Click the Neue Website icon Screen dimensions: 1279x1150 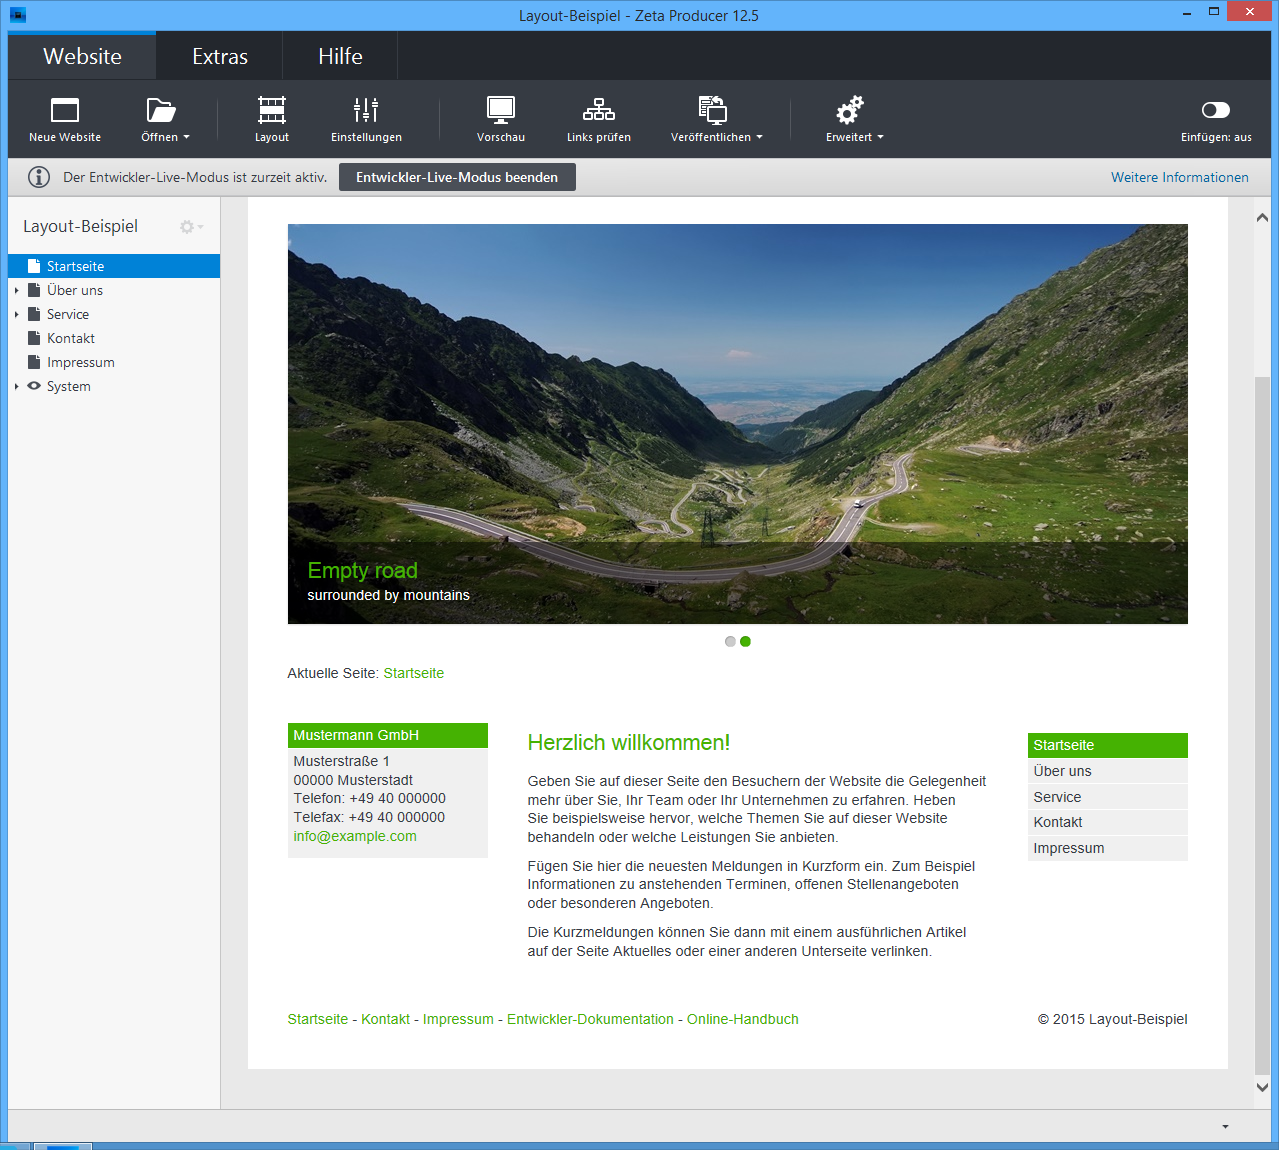65,110
